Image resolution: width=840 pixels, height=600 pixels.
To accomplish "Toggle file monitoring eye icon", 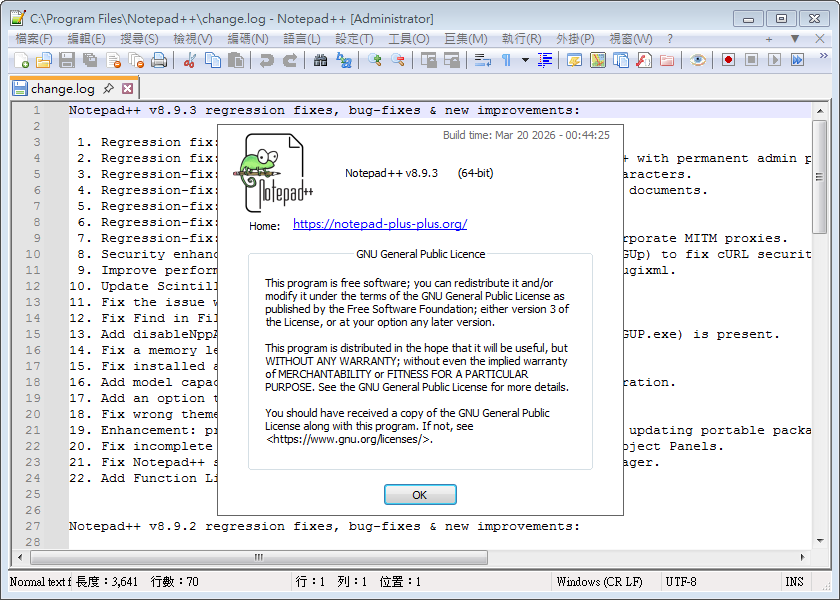I will click(698, 60).
